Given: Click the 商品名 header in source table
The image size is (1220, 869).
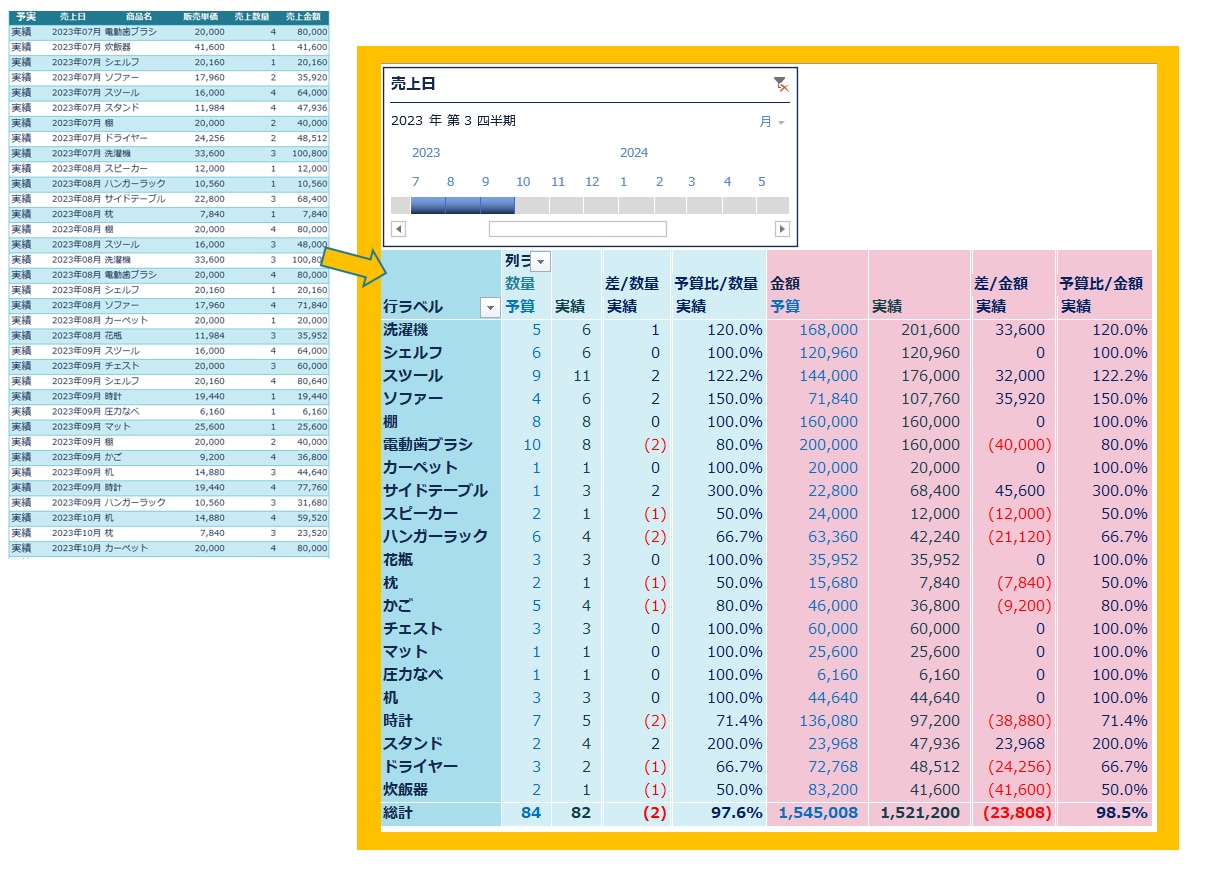Looking at the screenshot, I should tap(140, 17).
